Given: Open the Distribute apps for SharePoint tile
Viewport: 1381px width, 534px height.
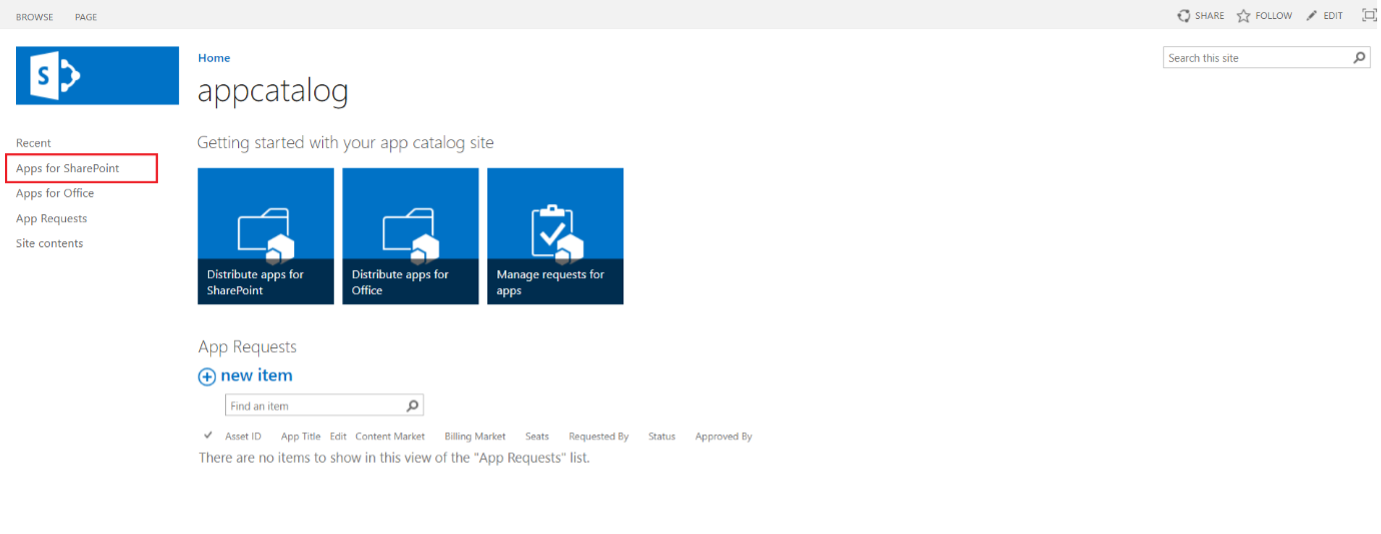Looking at the screenshot, I should (266, 236).
